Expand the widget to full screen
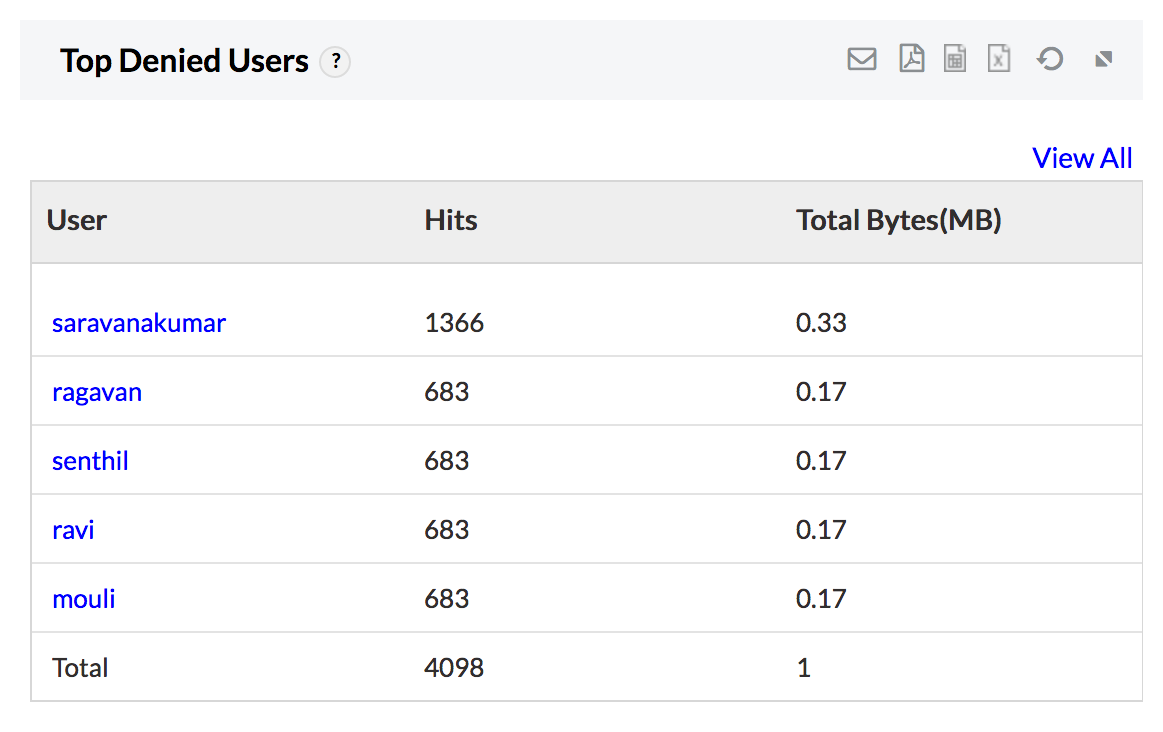Viewport: 1163px width, 732px height. [1103, 59]
